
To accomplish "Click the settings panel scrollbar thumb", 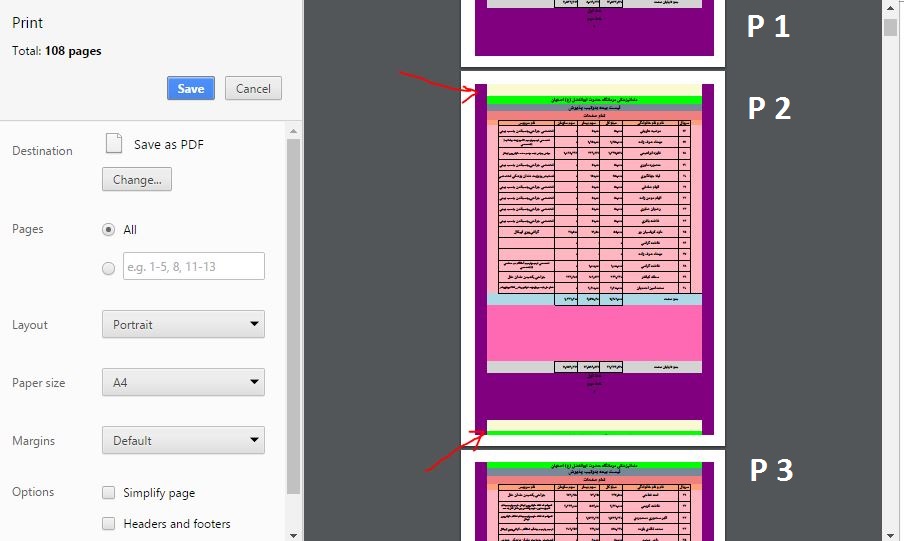I will tap(293, 316).
